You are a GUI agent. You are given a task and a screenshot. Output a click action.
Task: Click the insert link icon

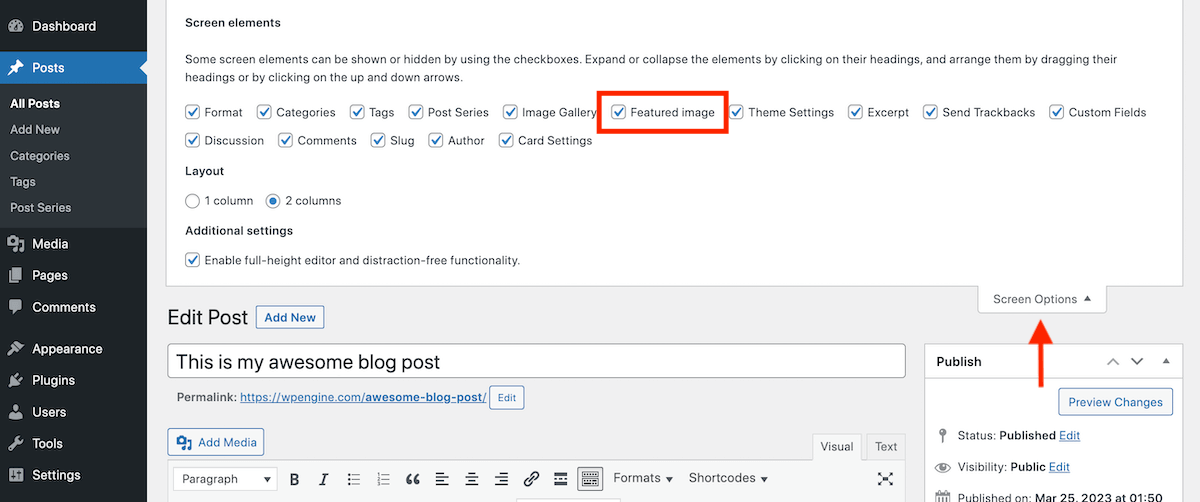point(532,479)
